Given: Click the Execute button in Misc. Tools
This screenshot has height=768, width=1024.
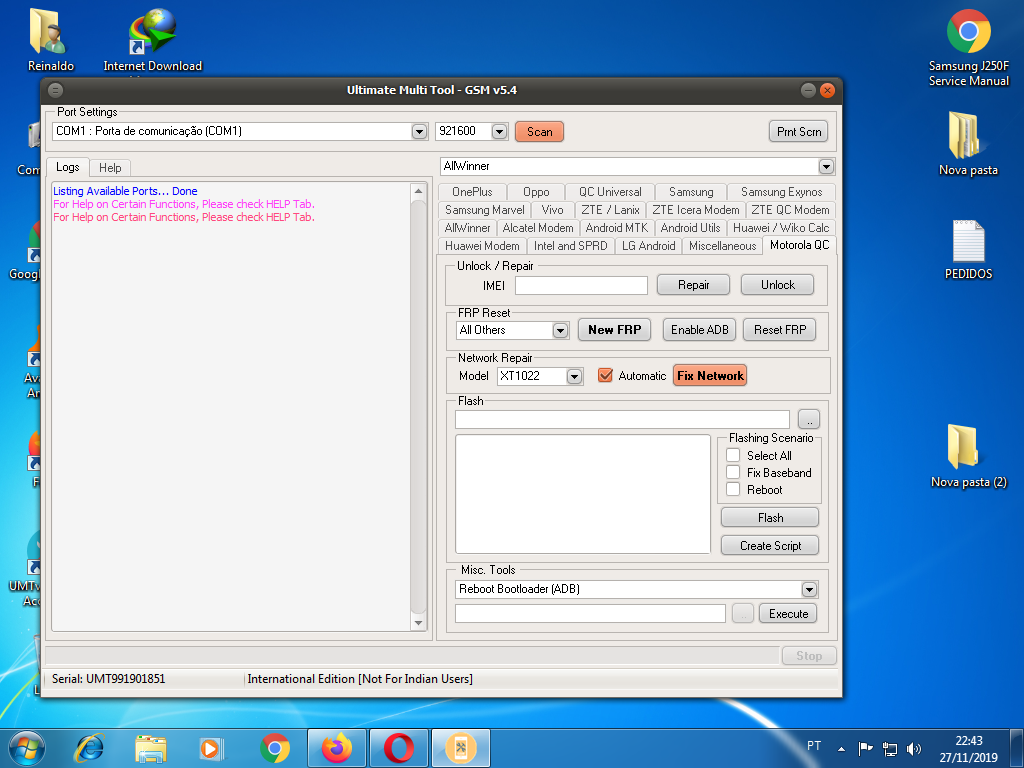Looking at the screenshot, I should coord(788,614).
